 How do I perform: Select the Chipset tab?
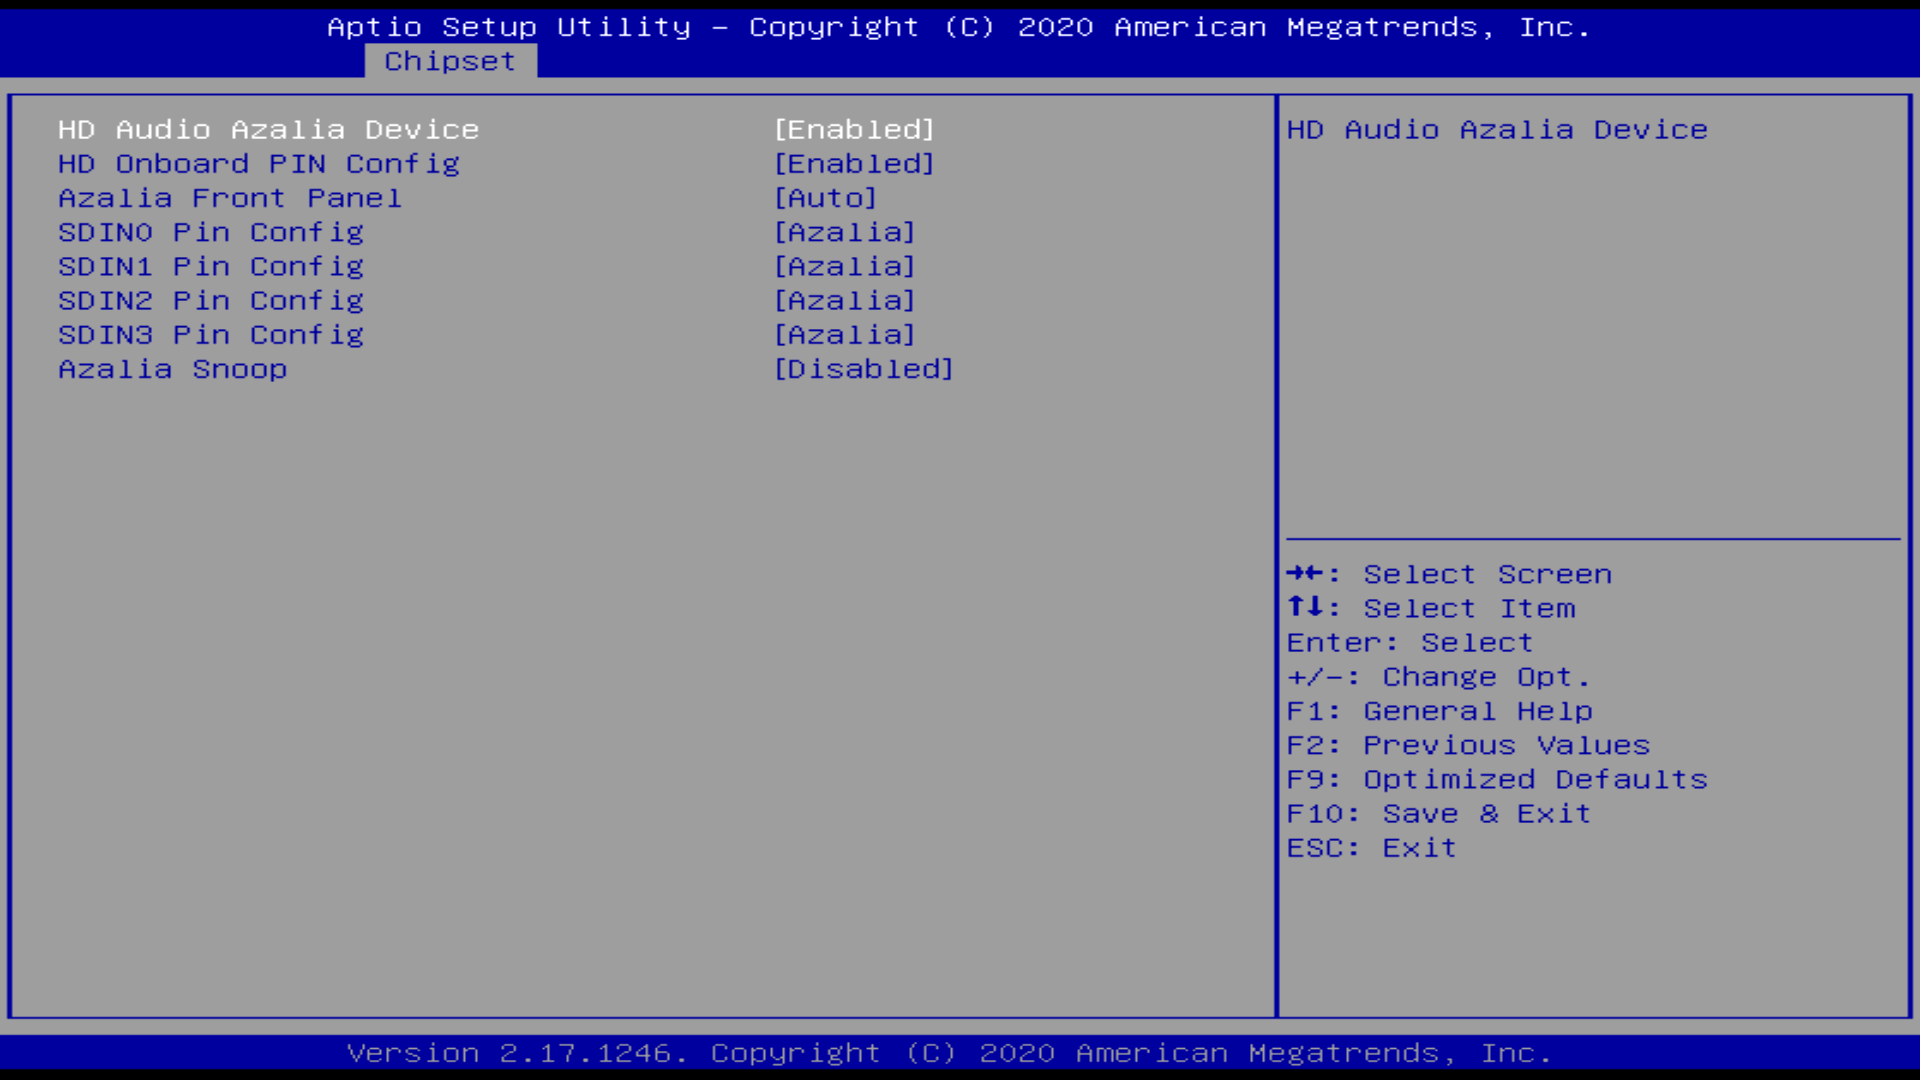tap(450, 61)
